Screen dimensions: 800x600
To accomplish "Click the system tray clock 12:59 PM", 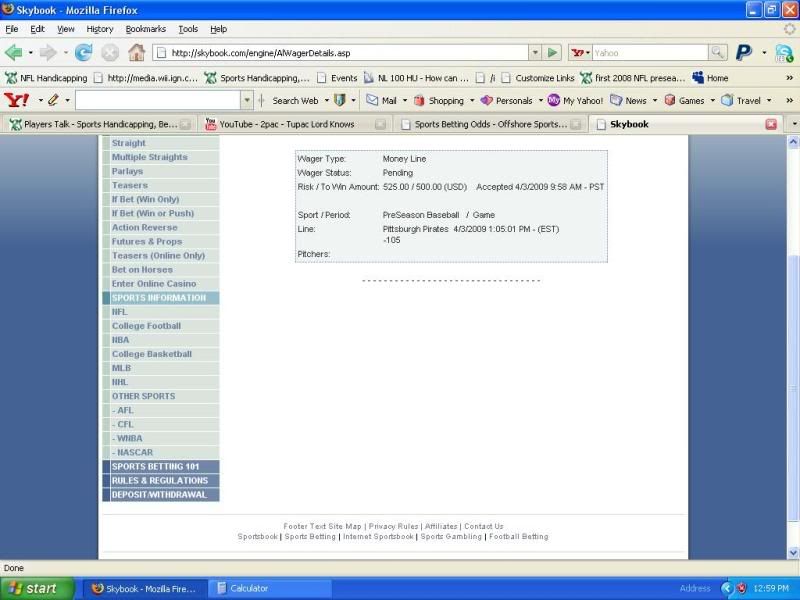I will click(771, 588).
